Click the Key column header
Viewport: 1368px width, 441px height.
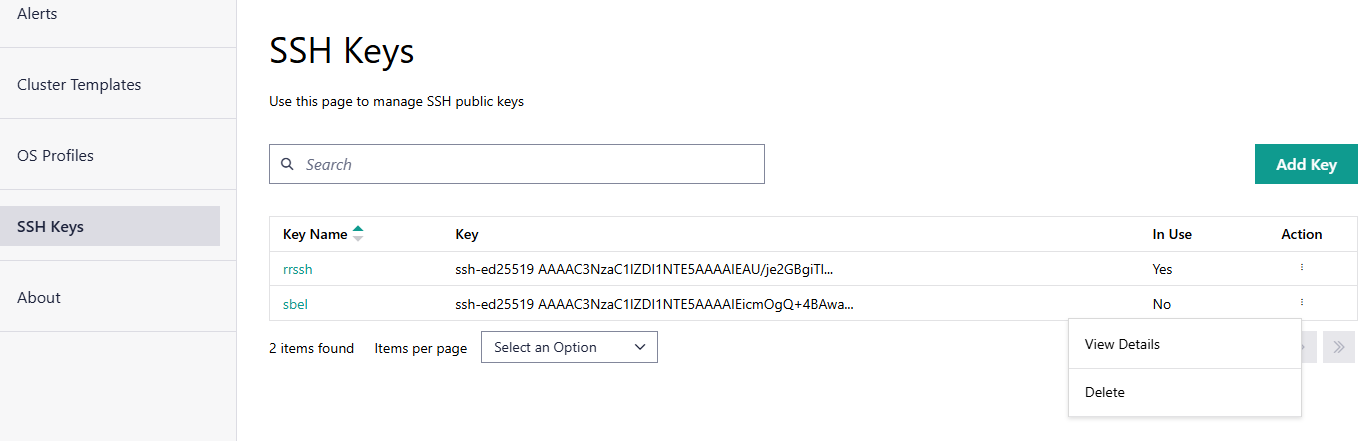click(467, 234)
